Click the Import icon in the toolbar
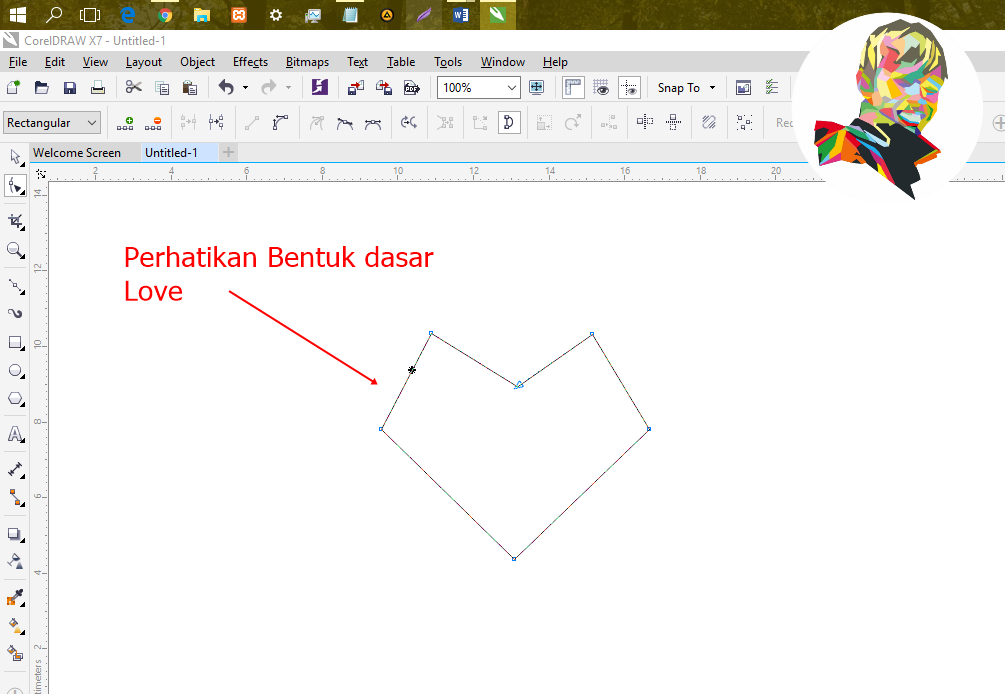The height and width of the screenshot is (694, 1005). [355, 87]
